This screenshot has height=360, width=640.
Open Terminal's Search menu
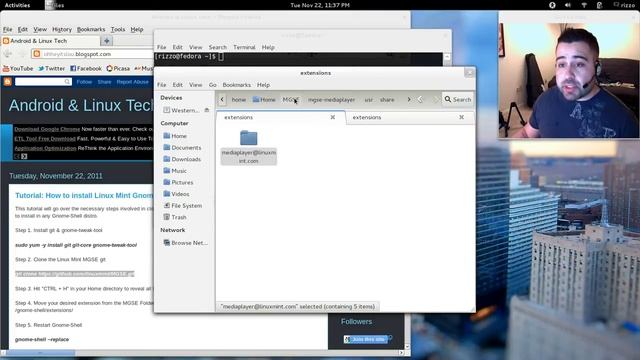tap(218, 47)
